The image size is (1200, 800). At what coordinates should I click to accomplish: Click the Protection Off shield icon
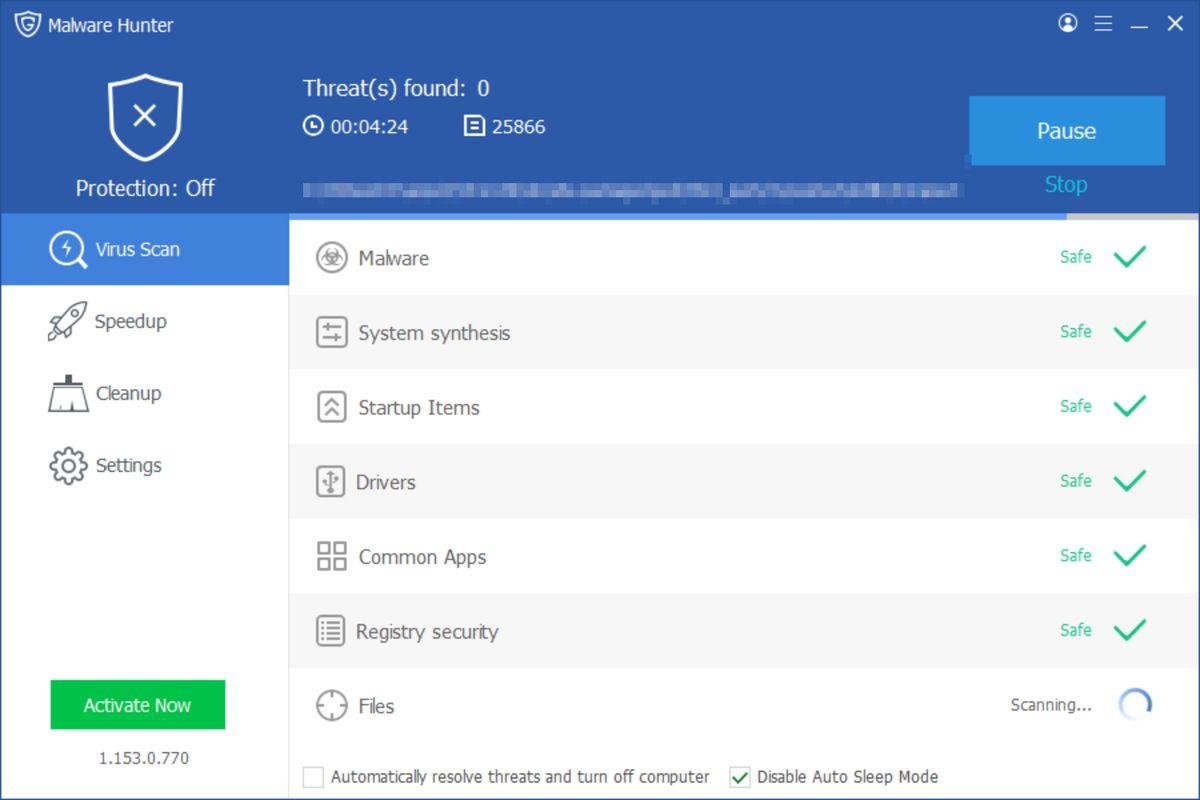(x=145, y=117)
